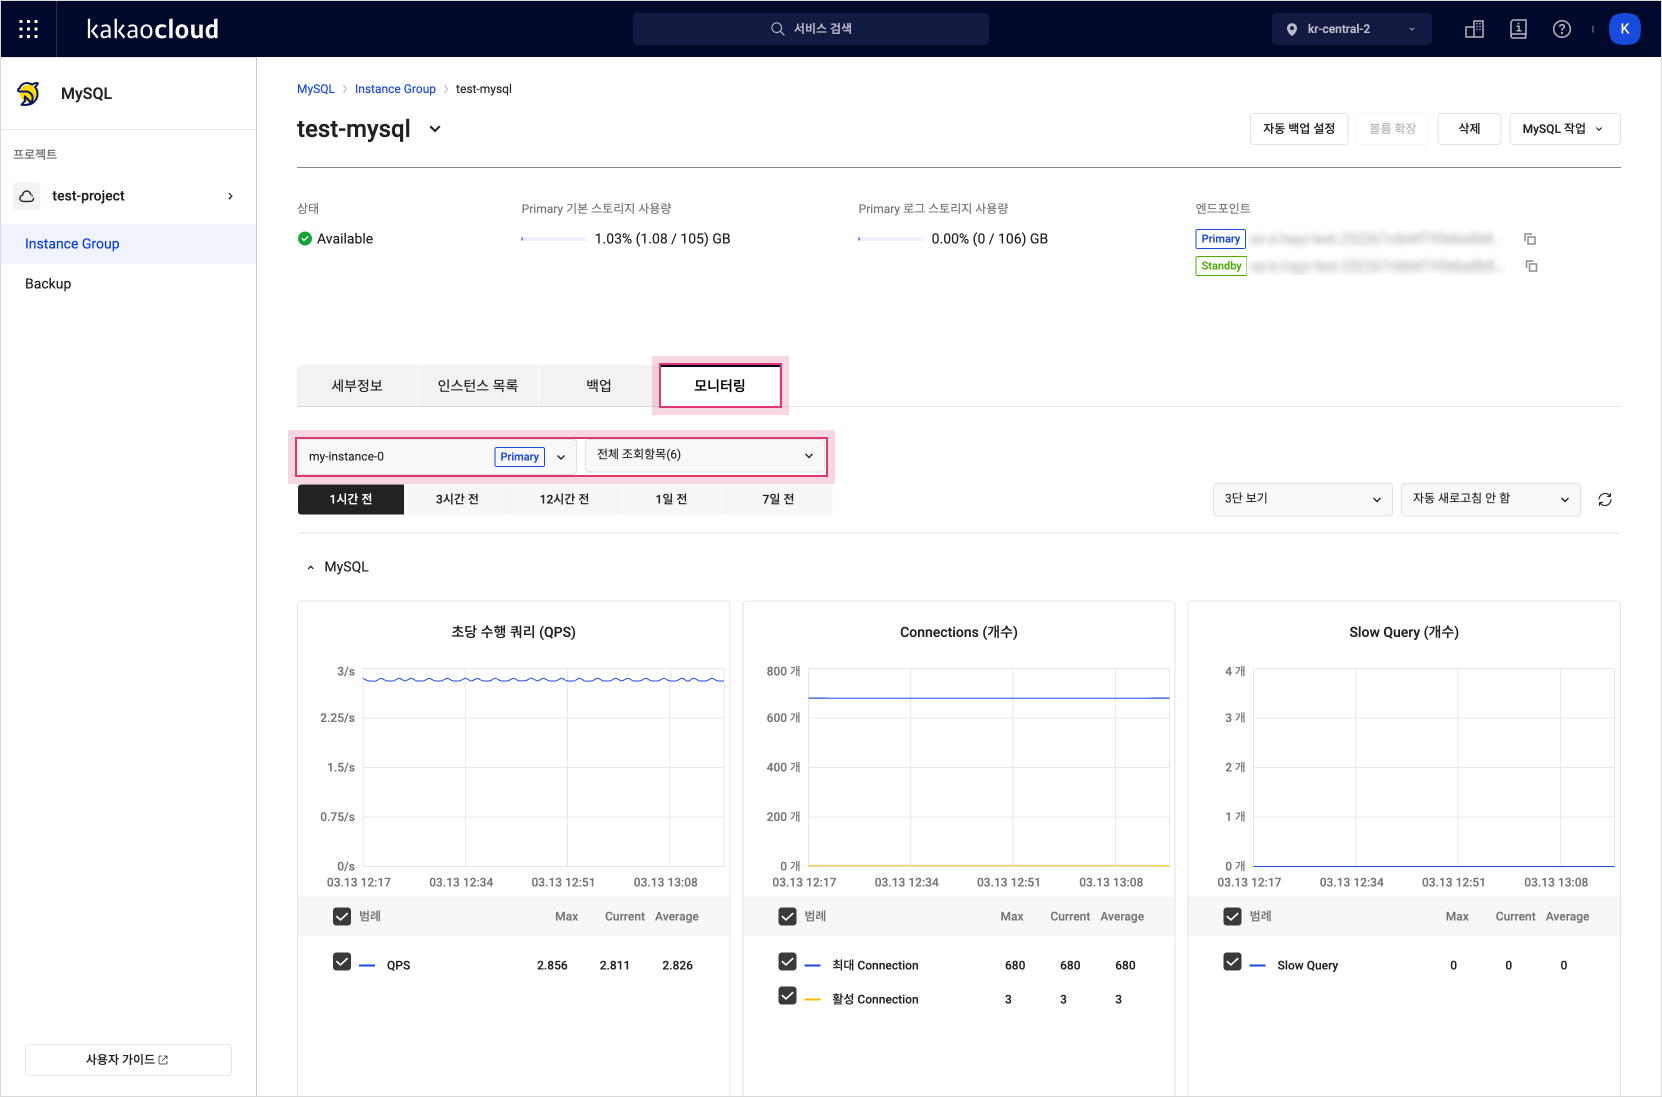Click the test-project cloud icon
1662x1097 pixels.
pos(27,196)
